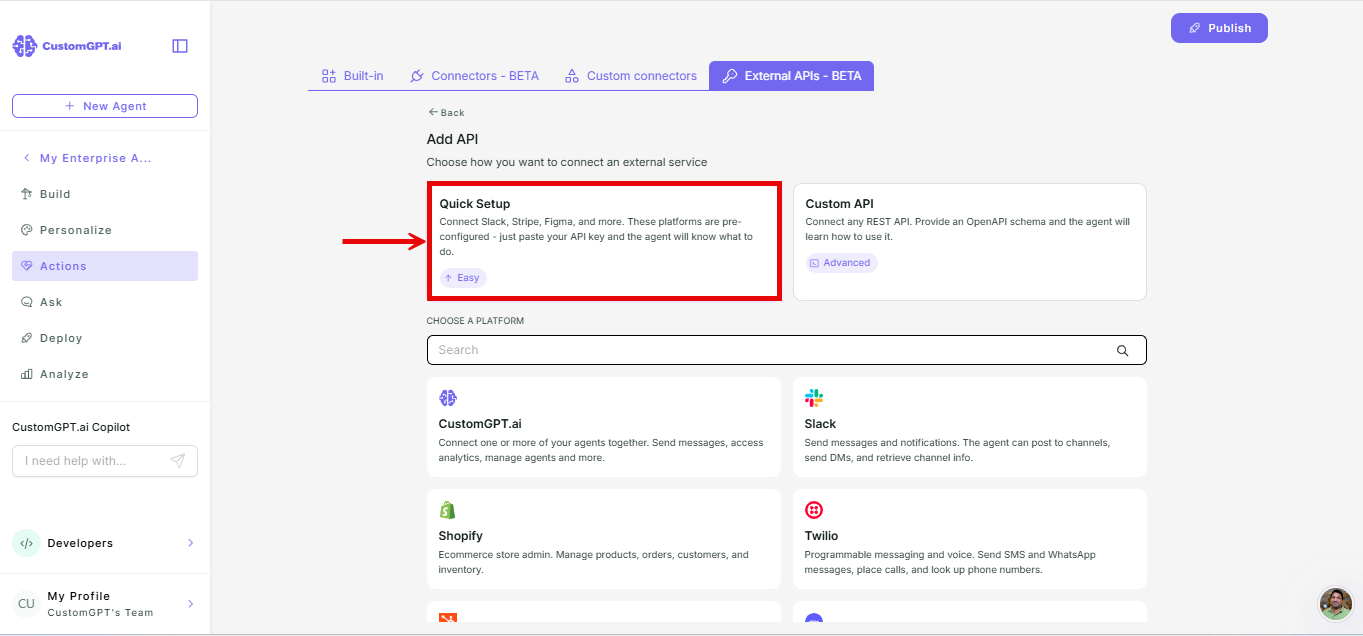This screenshot has height=636, width=1363.
Task: Click the Connectors plug icon
Action: click(x=417, y=76)
